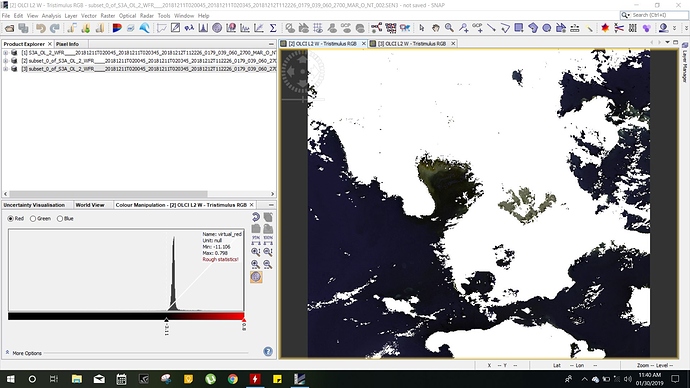This screenshot has width=690, height=388.
Task: Click the Magic Wand tool icon
Action: pos(589,28)
